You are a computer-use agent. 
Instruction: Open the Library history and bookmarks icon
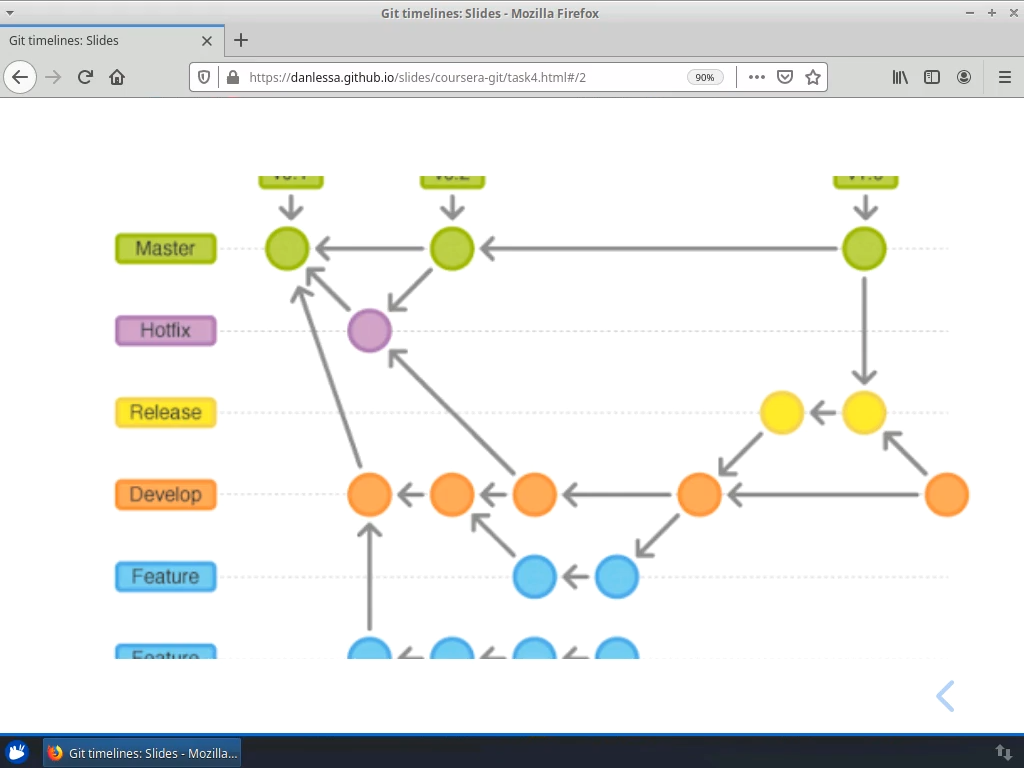(x=900, y=77)
